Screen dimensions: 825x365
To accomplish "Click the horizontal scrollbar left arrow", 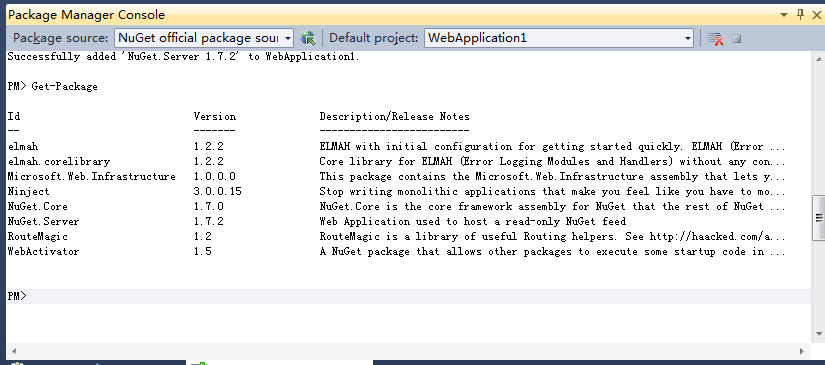I will (x=13, y=350).
